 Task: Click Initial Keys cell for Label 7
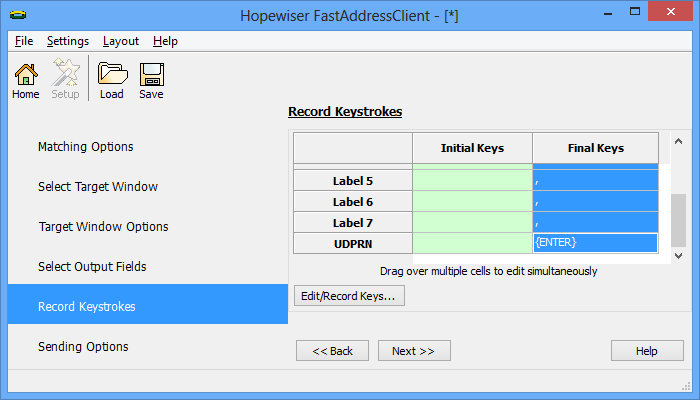pyautogui.click(x=472, y=223)
